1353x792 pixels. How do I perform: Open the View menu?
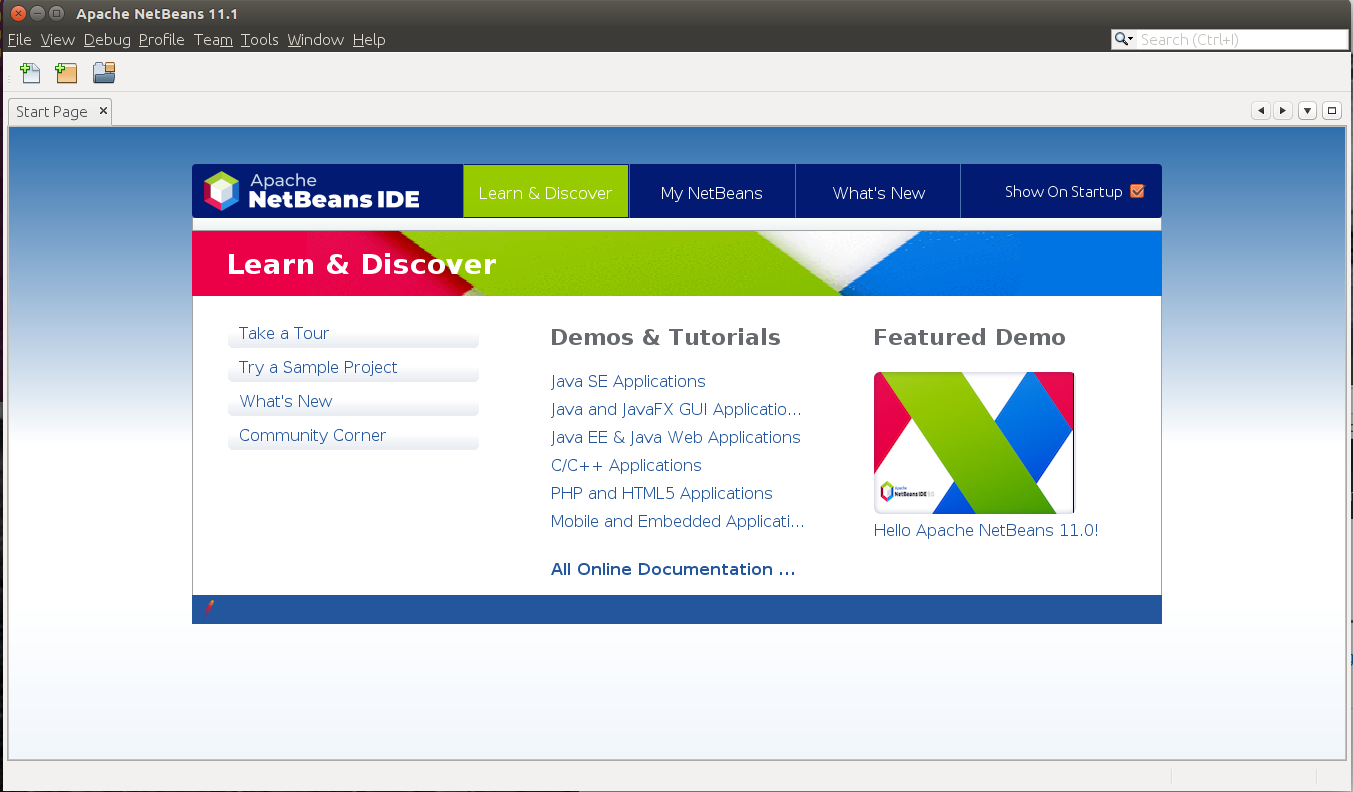(x=58, y=40)
